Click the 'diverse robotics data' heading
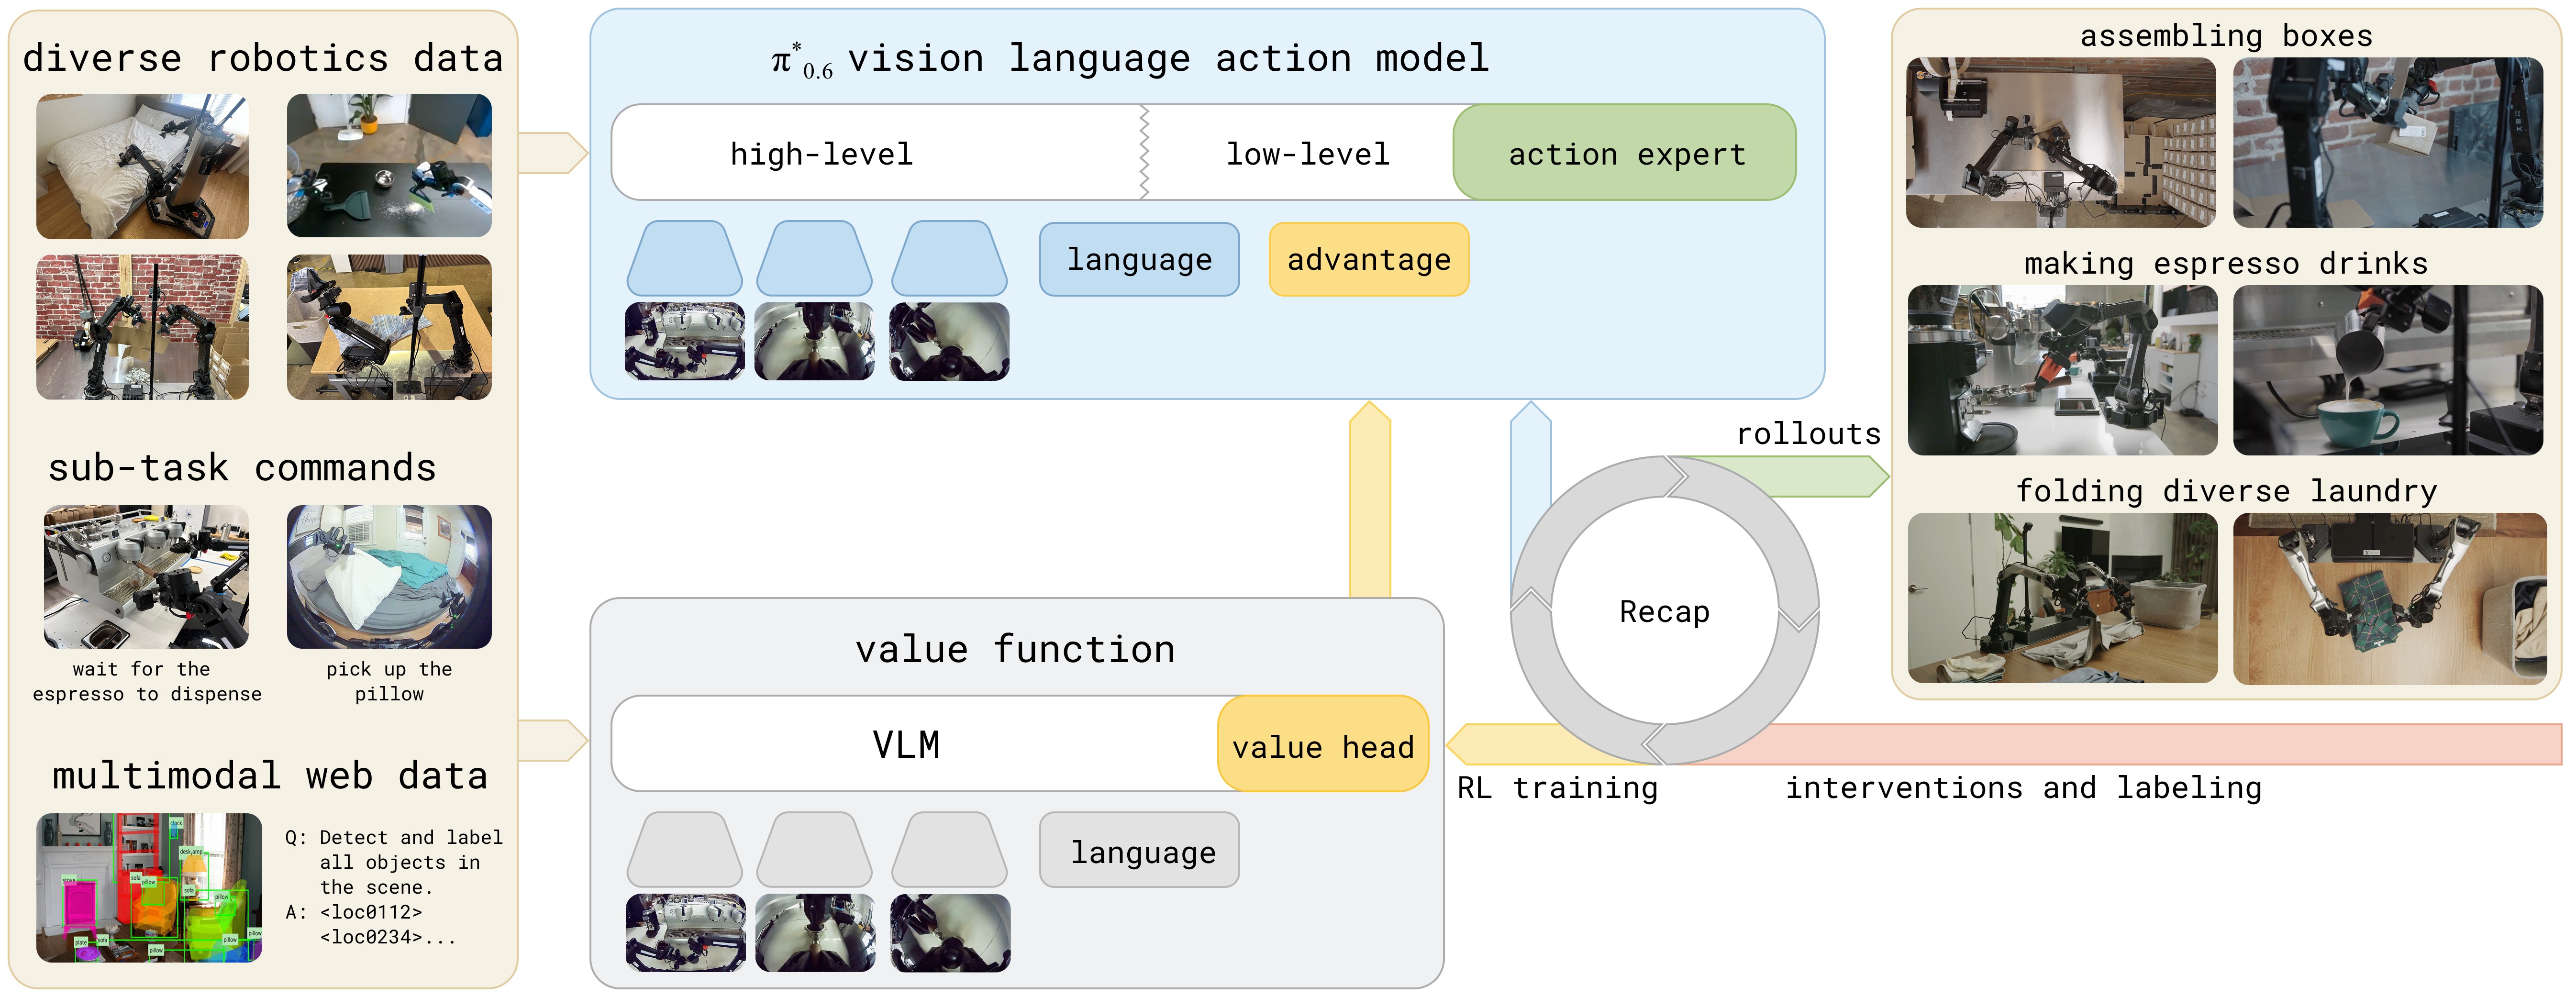Screen dimensions: 2576x997 pos(263,58)
